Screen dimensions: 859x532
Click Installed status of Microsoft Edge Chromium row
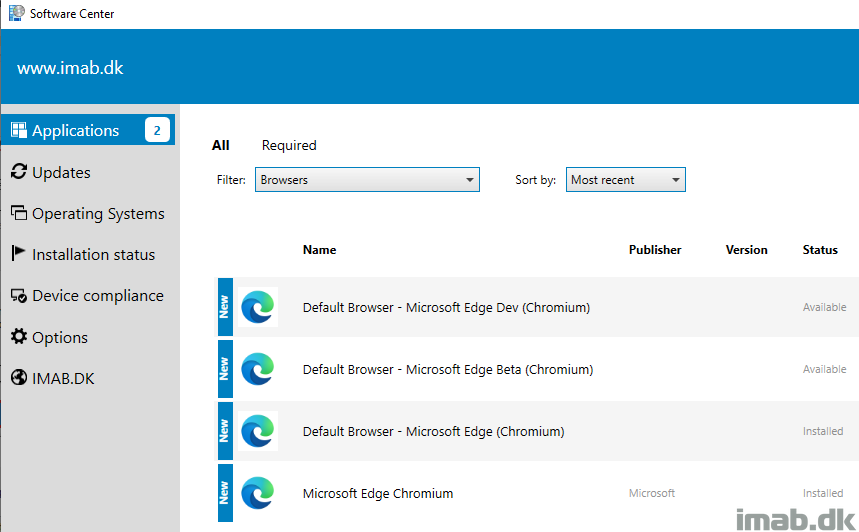(x=823, y=493)
